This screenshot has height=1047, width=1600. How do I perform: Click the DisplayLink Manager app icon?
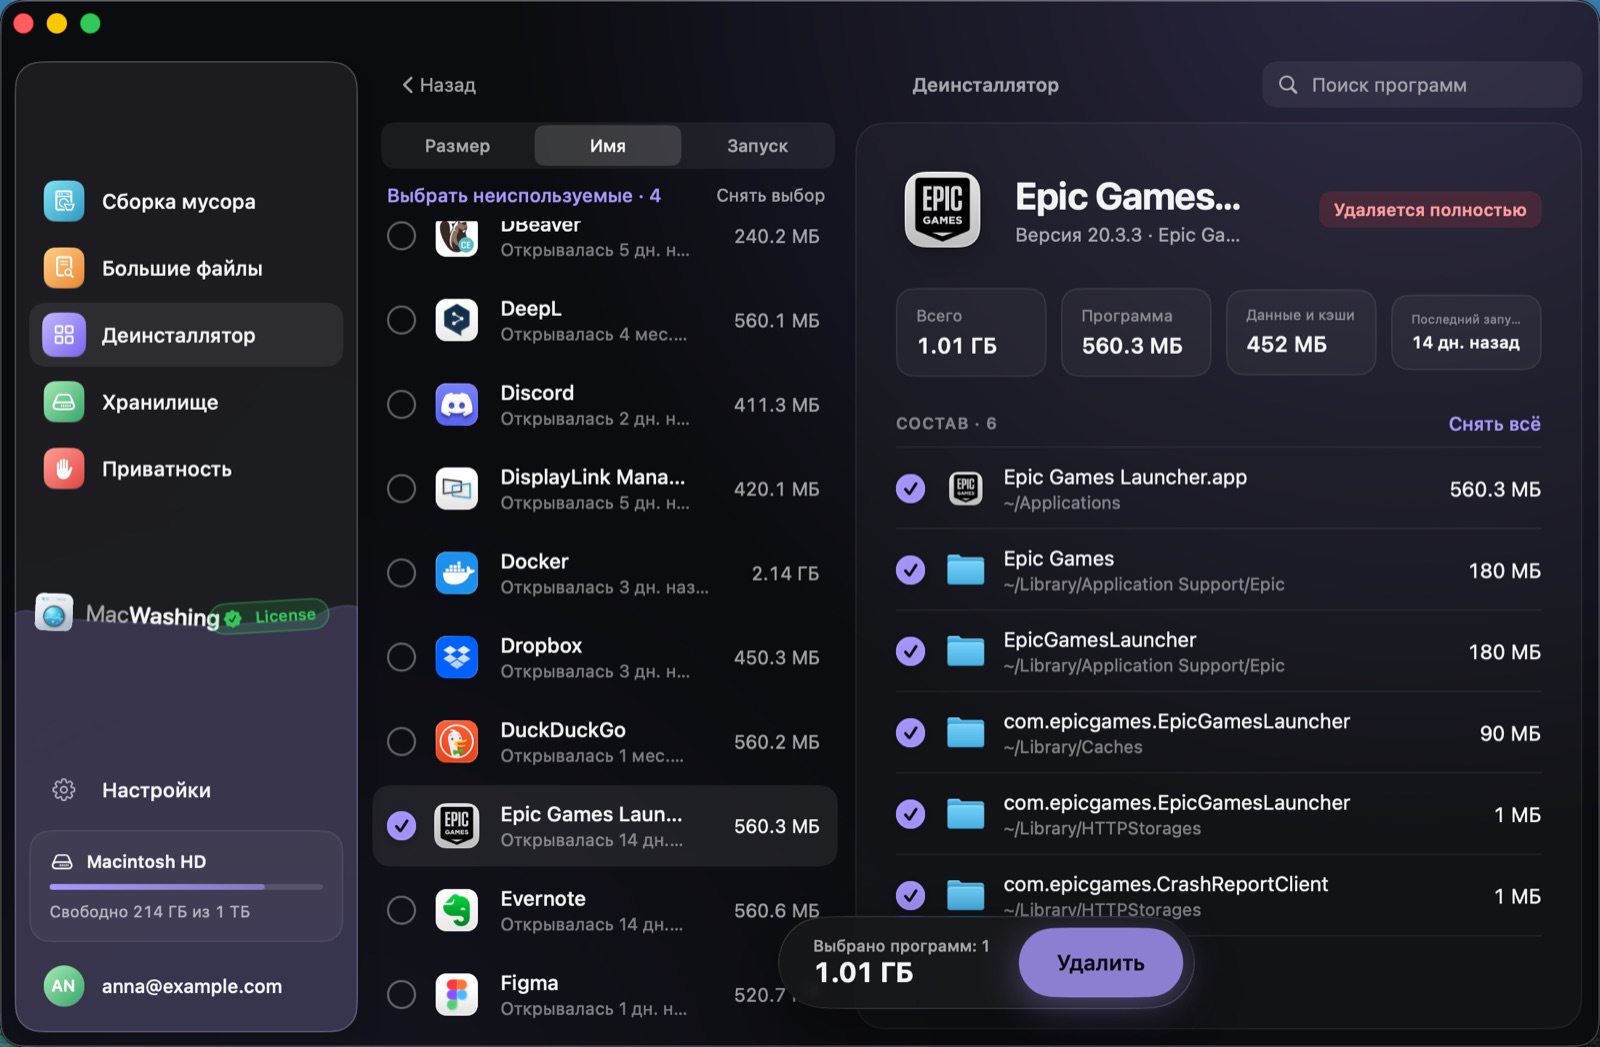point(457,489)
